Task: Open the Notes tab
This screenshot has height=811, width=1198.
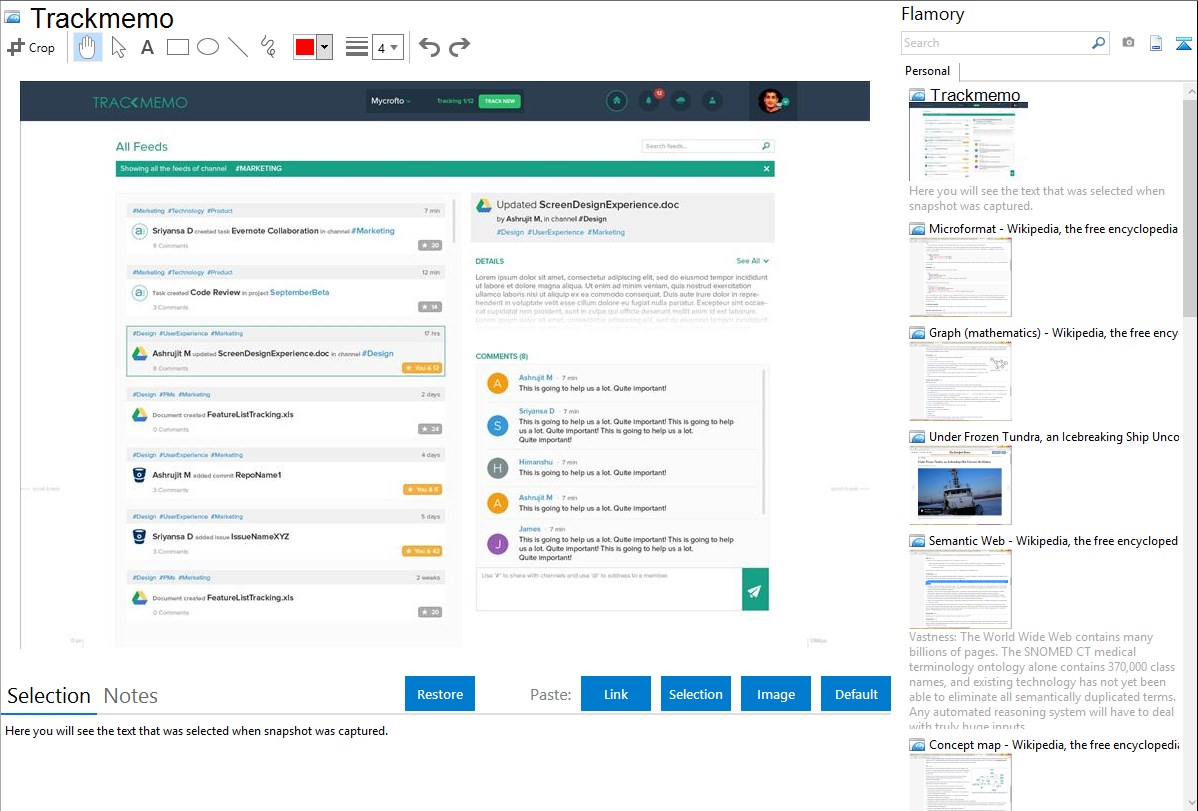Action: click(x=131, y=696)
